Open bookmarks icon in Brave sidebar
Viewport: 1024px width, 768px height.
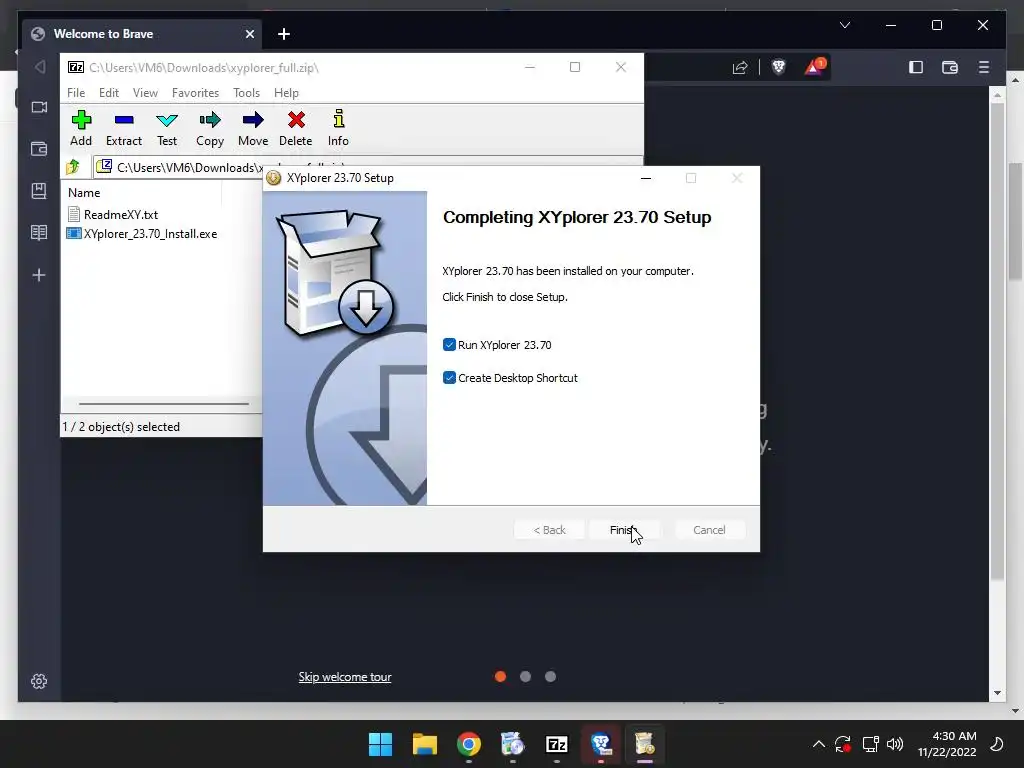coord(39,191)
